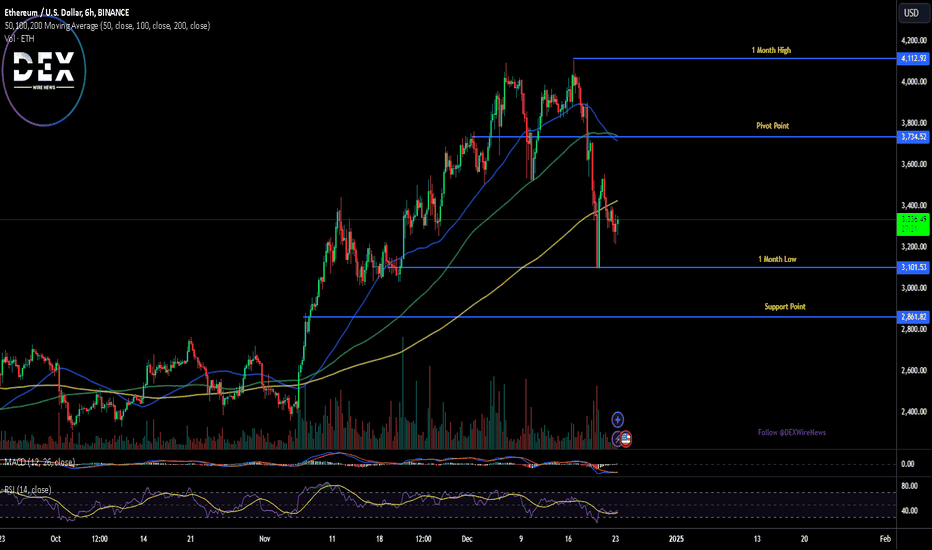
Task: Click the 3,101.53 price label
Action: tap(913, 268)
